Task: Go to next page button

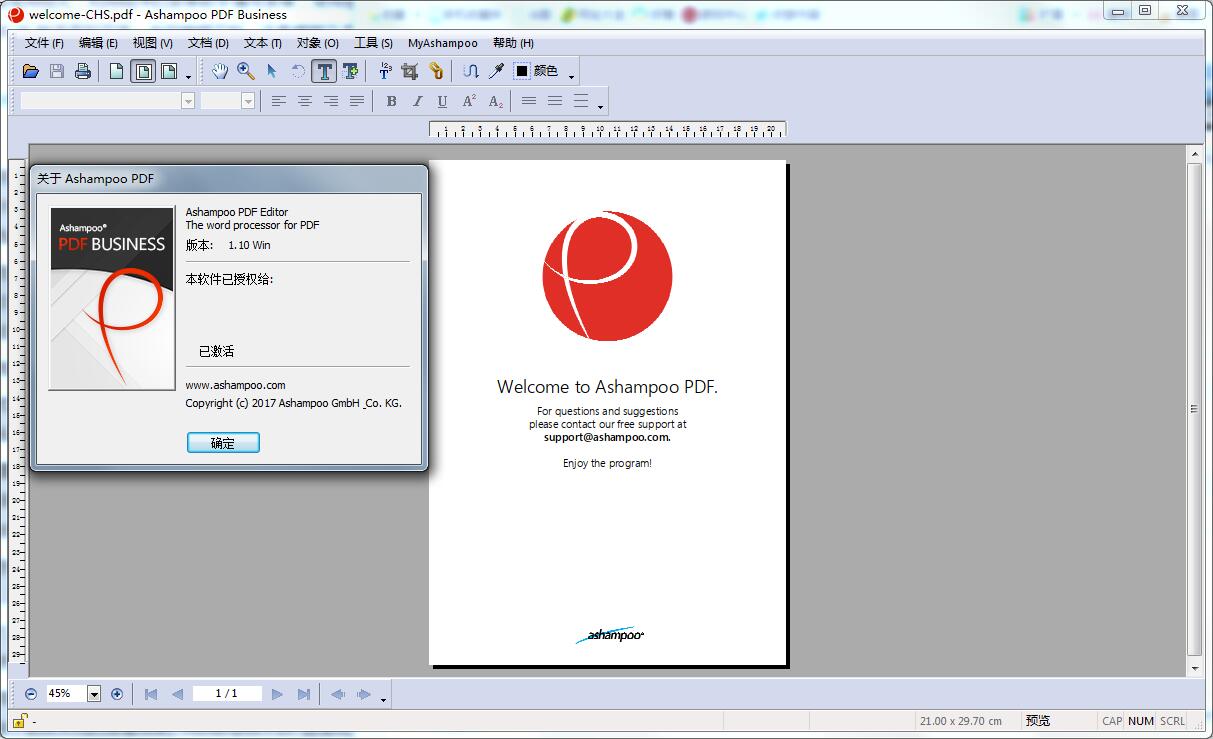Action: pos(278,693)
